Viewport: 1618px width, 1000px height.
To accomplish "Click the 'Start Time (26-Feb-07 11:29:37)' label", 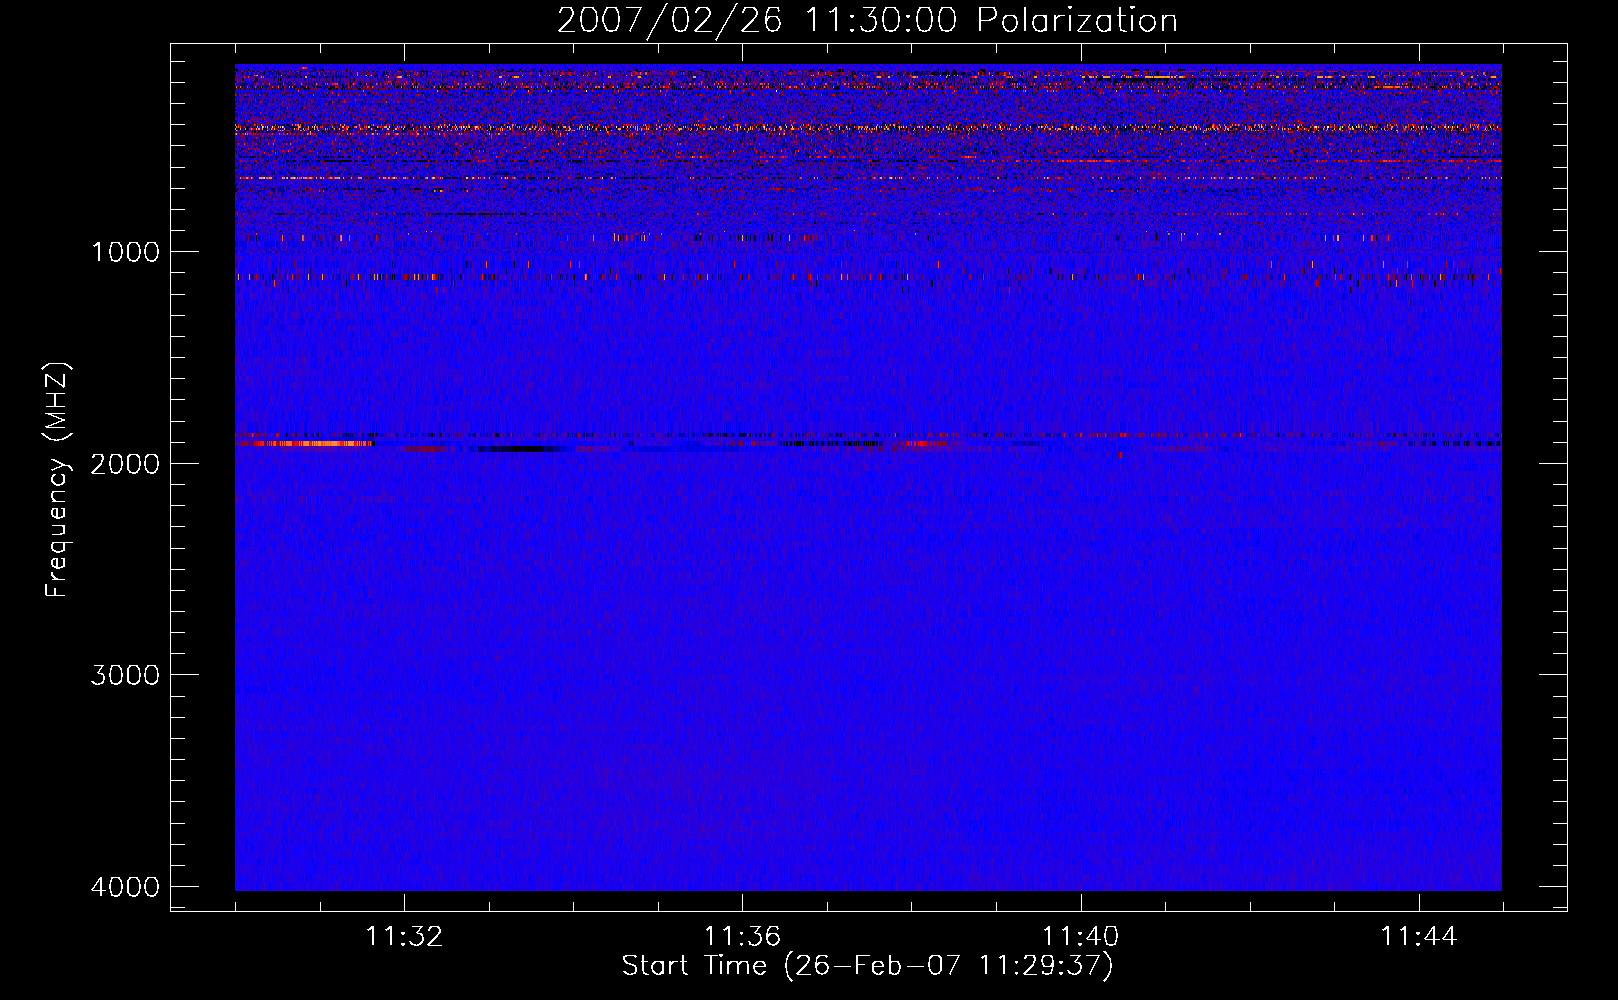I will tap(867, 966).
